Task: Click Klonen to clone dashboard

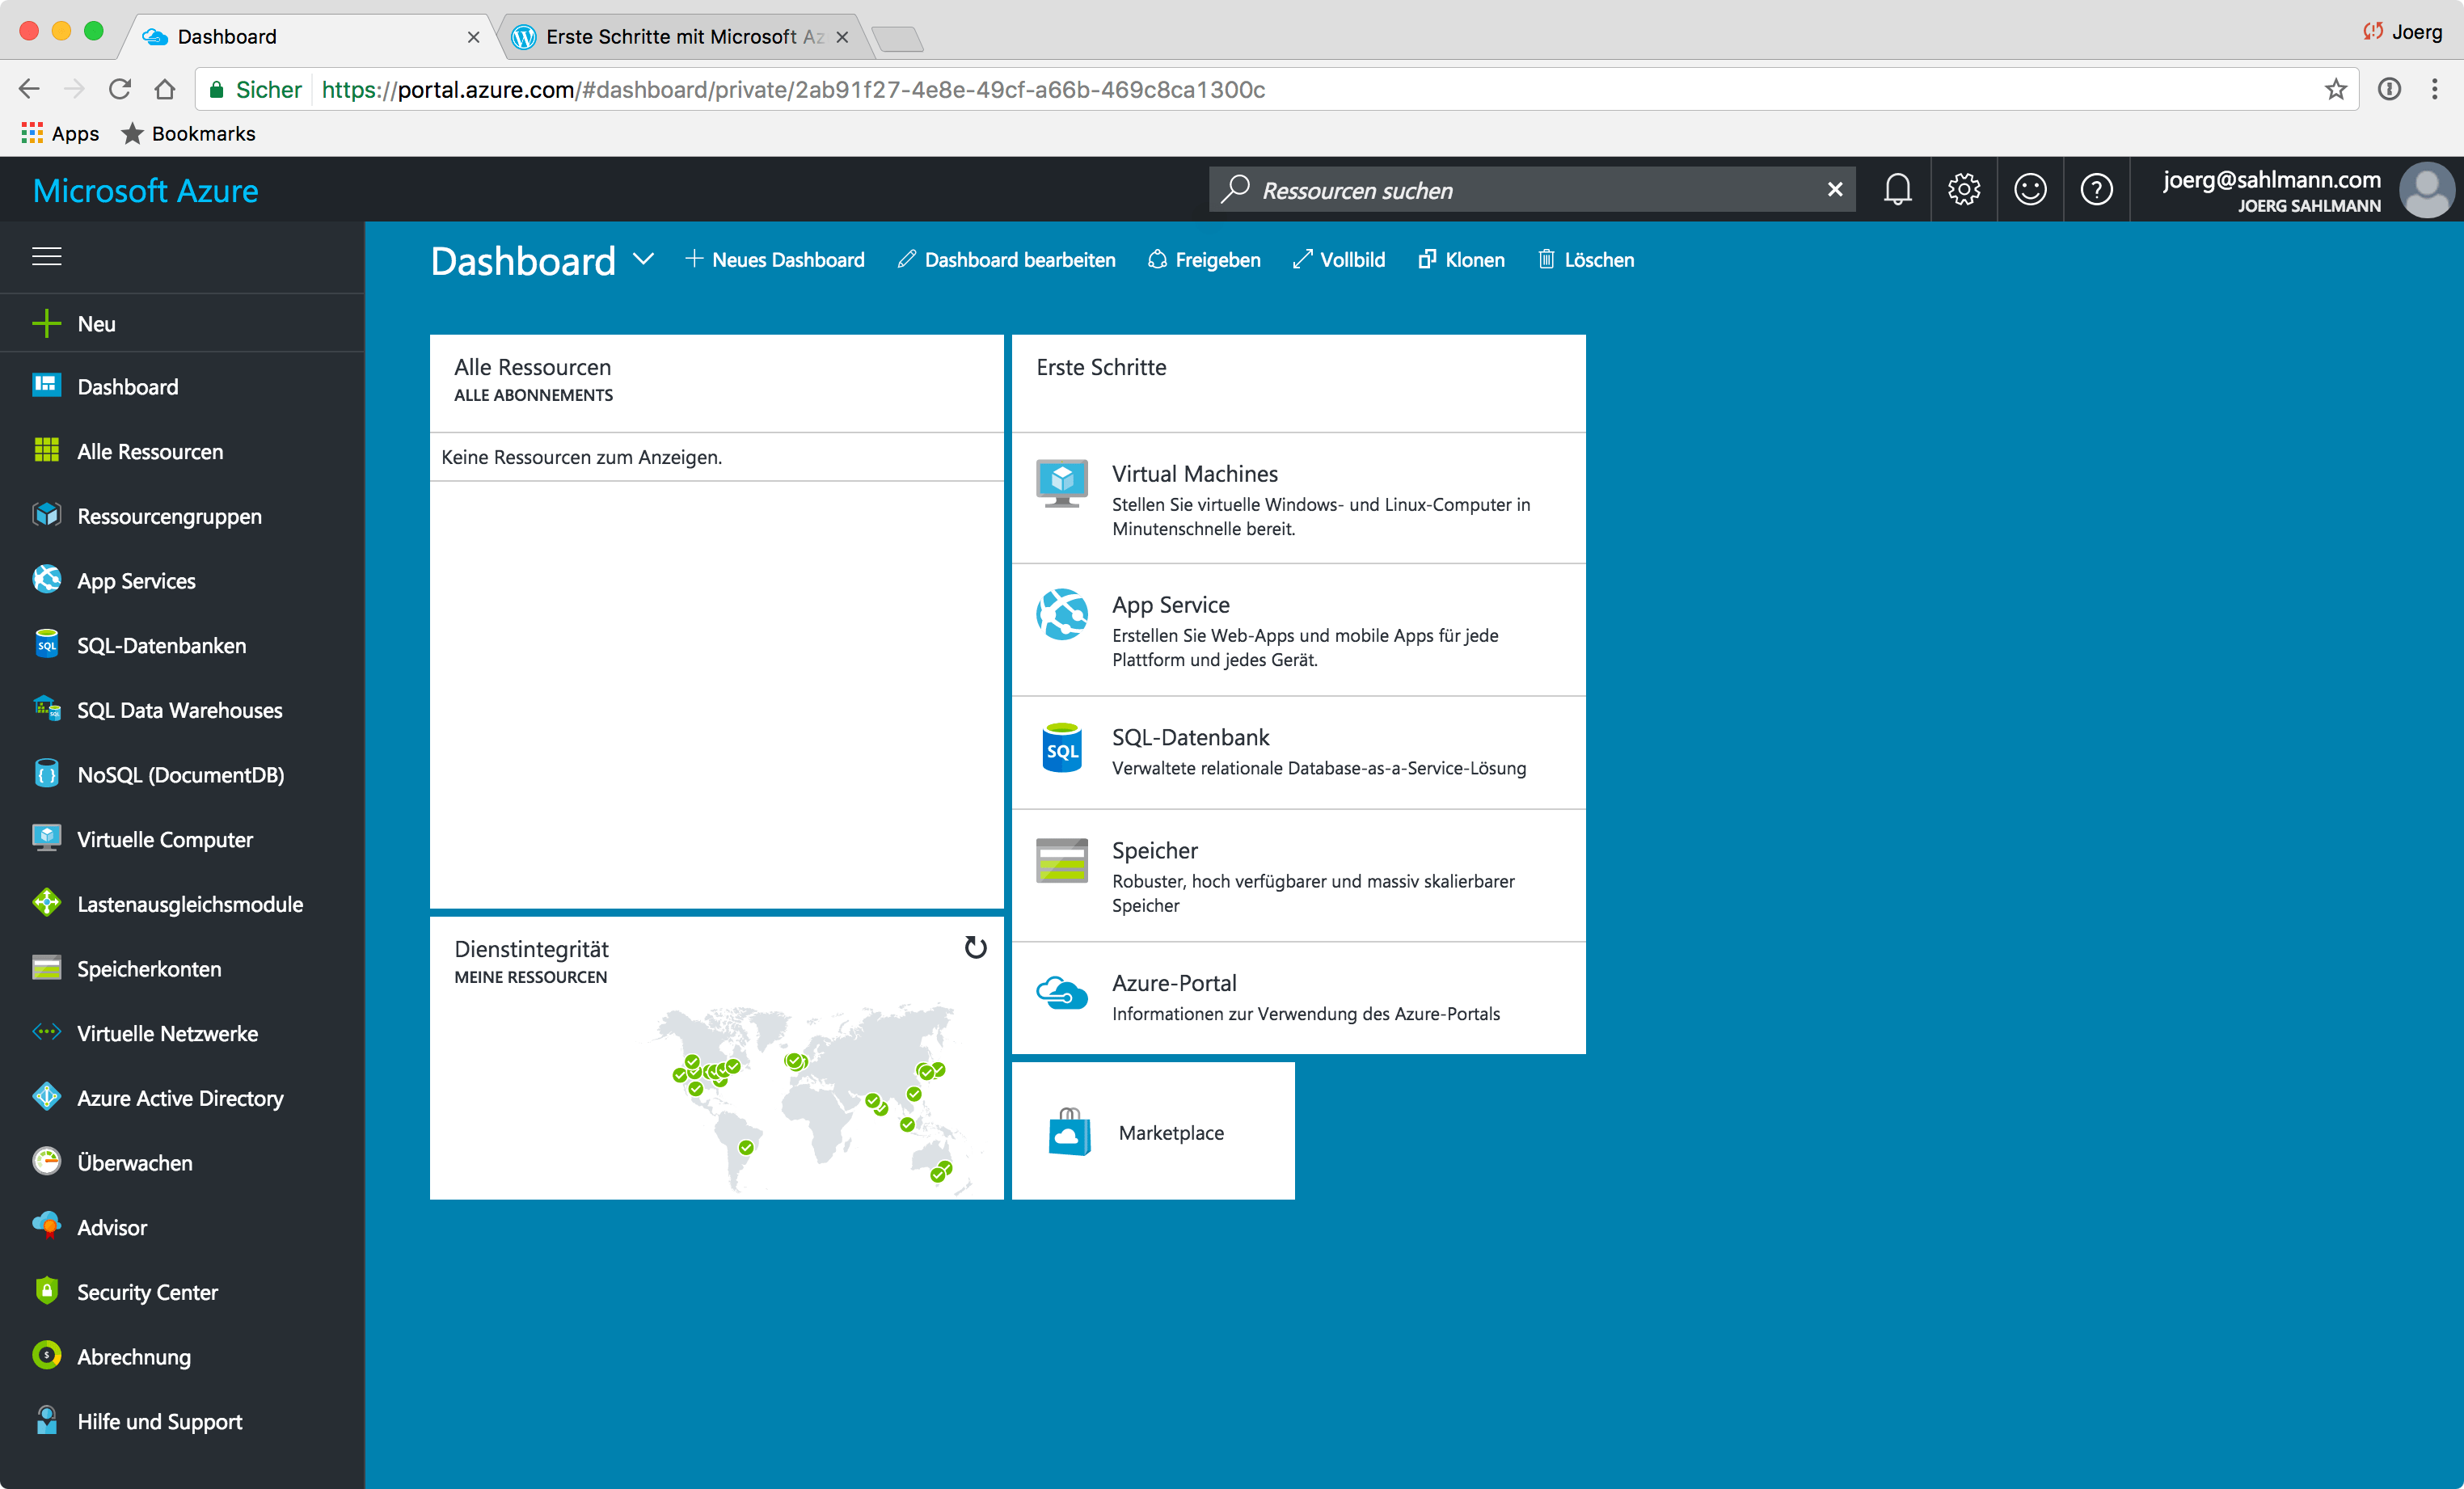Action: [x=1461, y=260]
